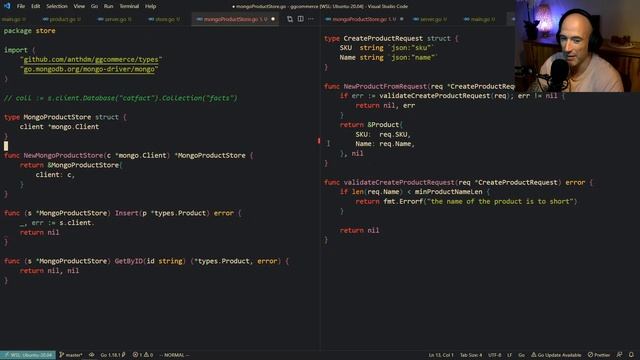This screenshot has height=360, width=640.
Task: Open the File menu
Action: pyautogui.click(x=20, y=6)
